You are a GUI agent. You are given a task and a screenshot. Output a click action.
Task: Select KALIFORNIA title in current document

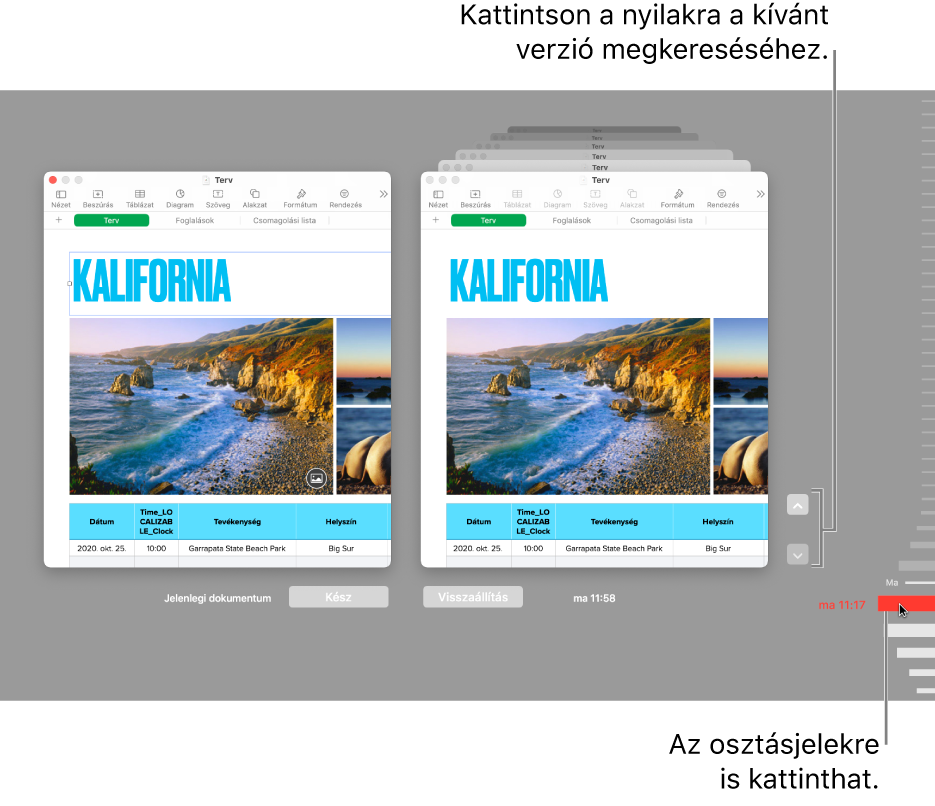point(151,281)
